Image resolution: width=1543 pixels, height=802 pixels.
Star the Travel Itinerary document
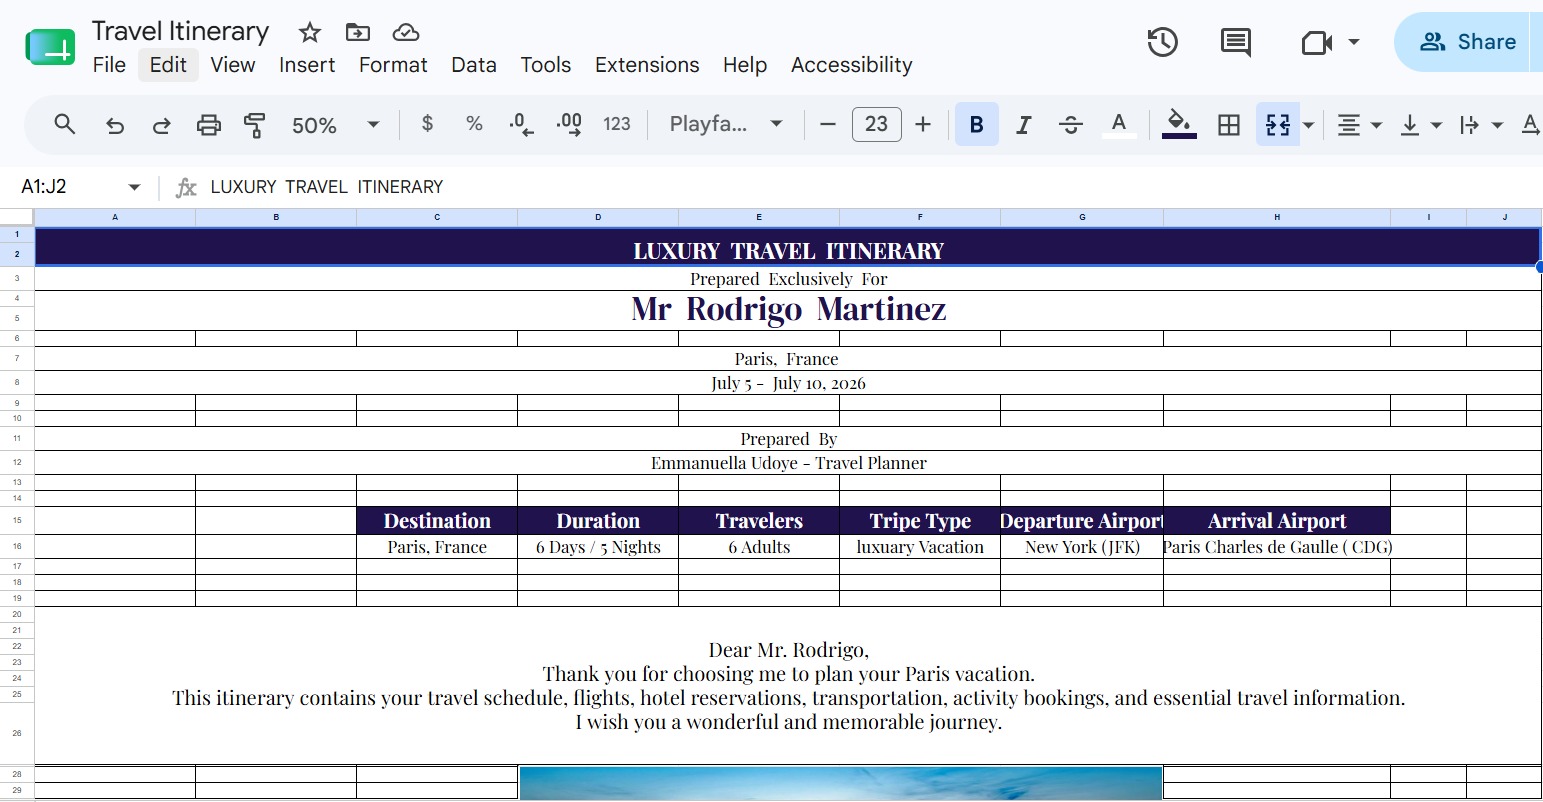pyautogui.click(x=310, y=32)
